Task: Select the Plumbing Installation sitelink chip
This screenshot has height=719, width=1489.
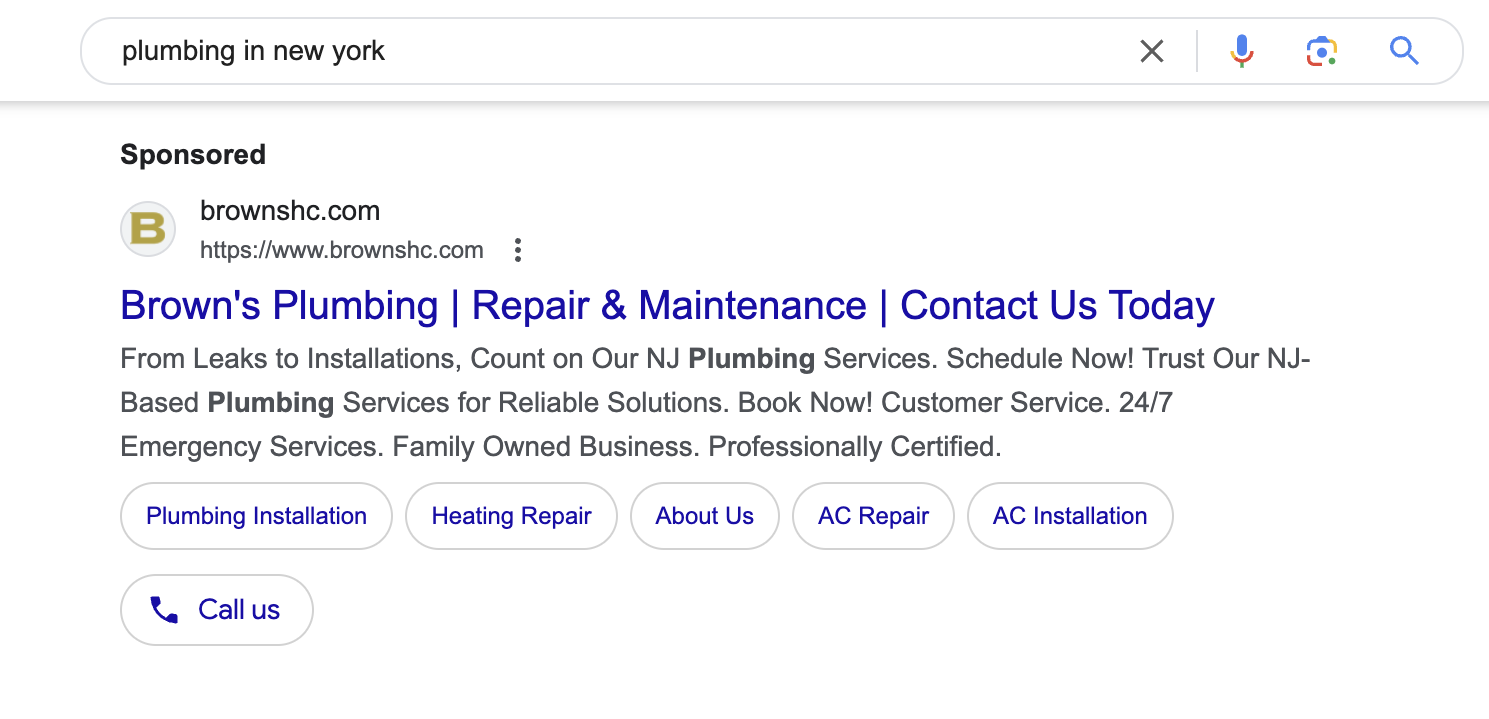Action: pyautogui.click(x=256, y=516)
